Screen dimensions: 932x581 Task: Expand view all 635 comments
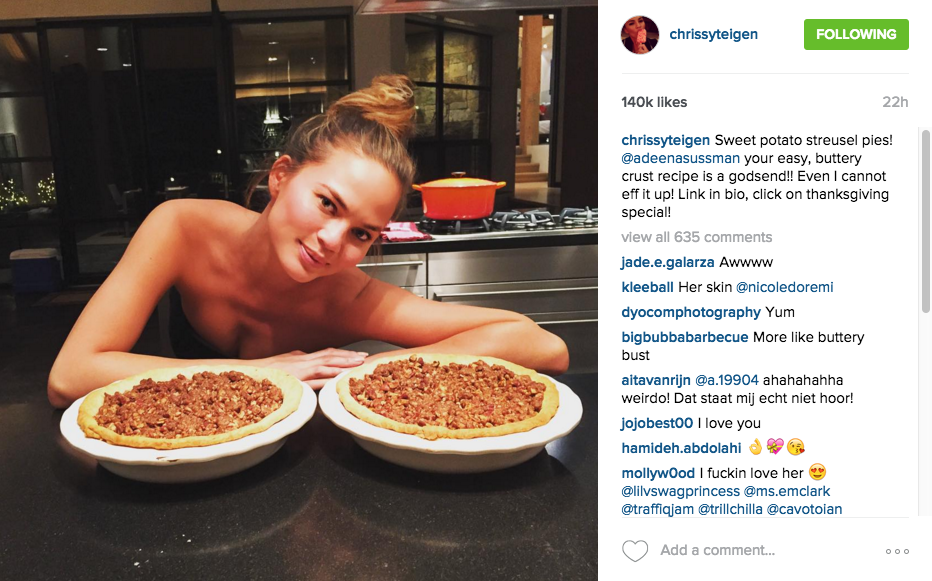coord(697,237)
